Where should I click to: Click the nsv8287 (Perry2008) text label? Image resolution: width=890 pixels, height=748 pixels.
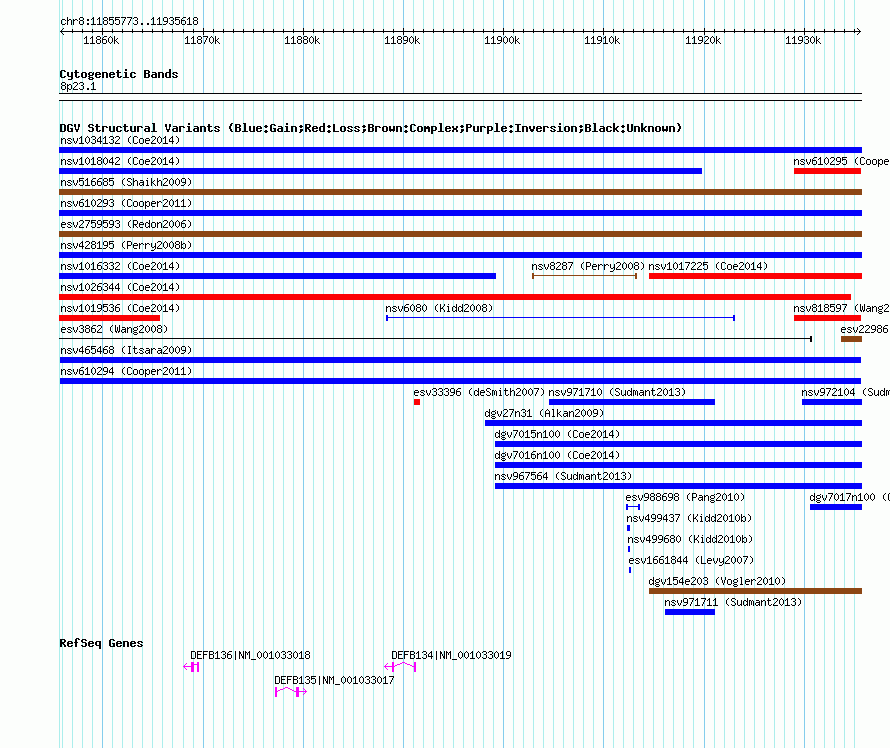click(x=588, y=266)
